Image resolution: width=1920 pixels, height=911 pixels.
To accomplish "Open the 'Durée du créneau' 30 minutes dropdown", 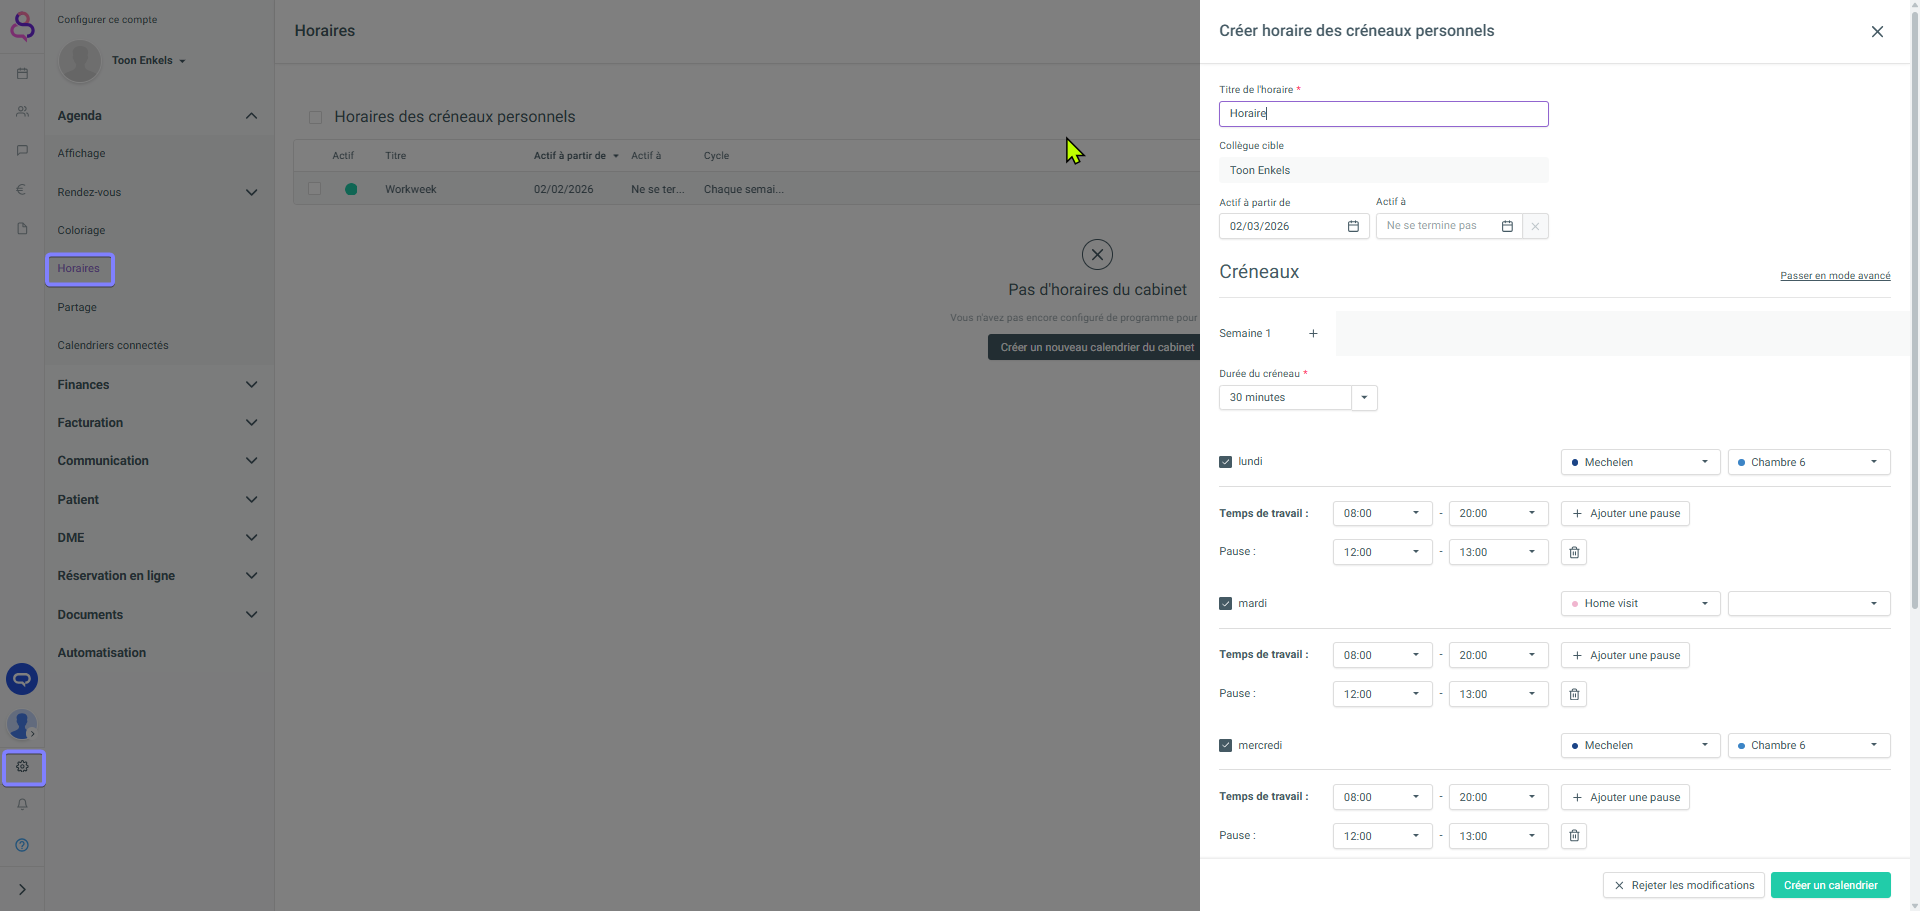I will (x=1363, y=398).
